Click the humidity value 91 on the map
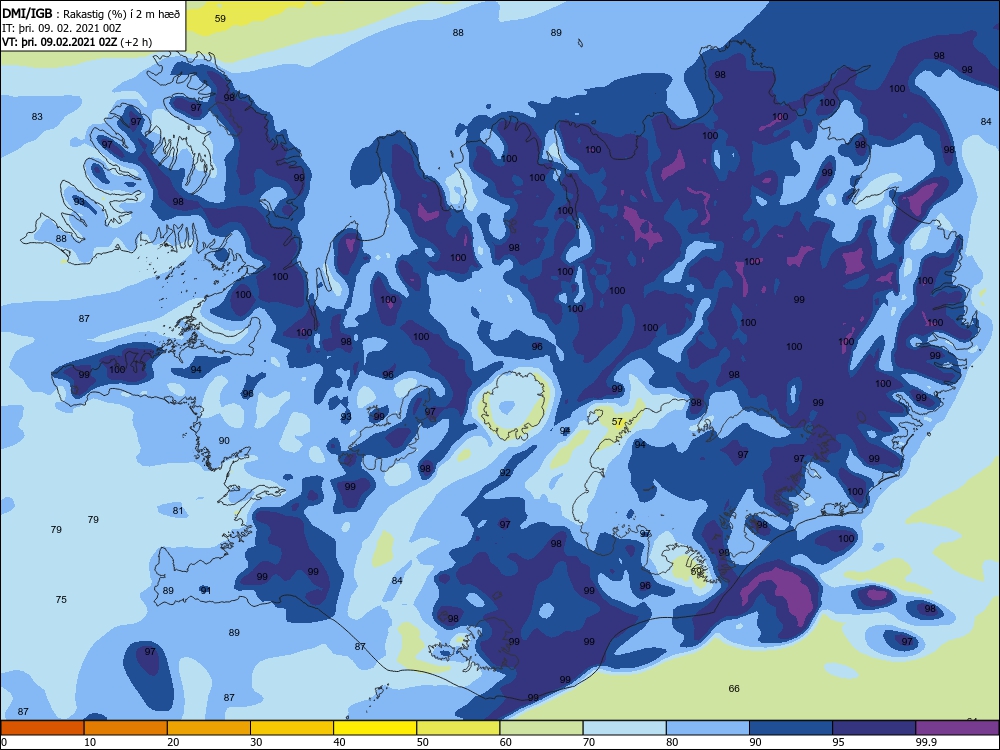1000x750 pixels. (x=205, y=591)
